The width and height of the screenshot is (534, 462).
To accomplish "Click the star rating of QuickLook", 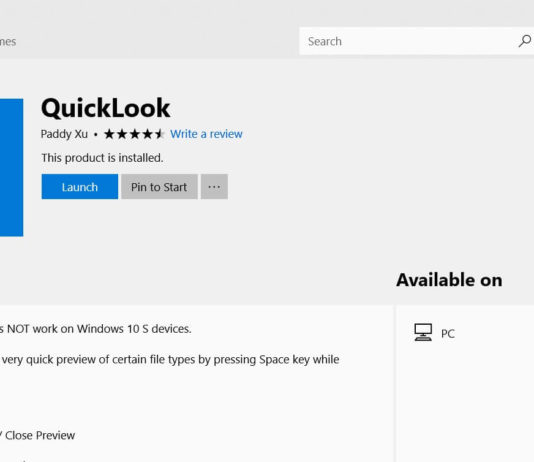I will [x=134, y=134].
